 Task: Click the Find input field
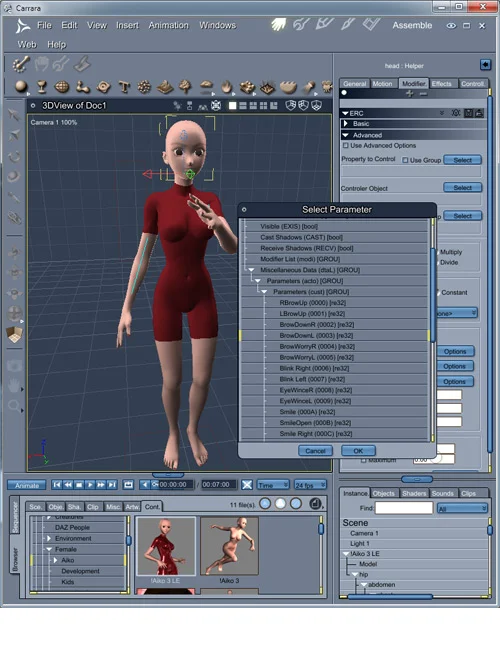click(403, 508)
